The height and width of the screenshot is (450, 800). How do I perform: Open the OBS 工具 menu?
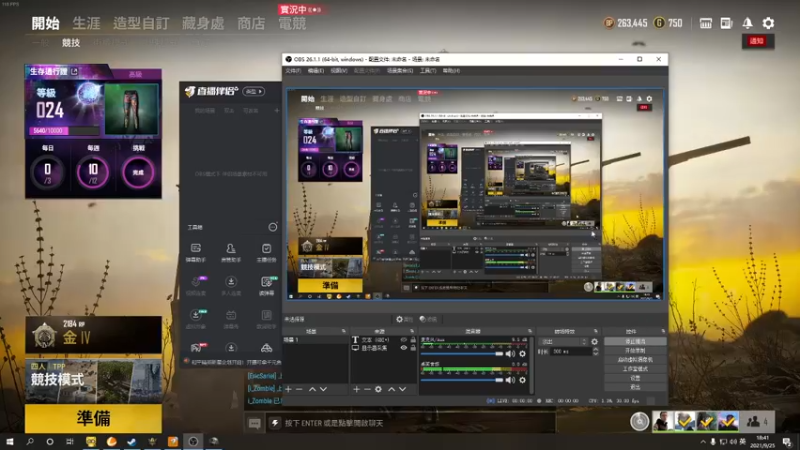[x=428, y=71]
